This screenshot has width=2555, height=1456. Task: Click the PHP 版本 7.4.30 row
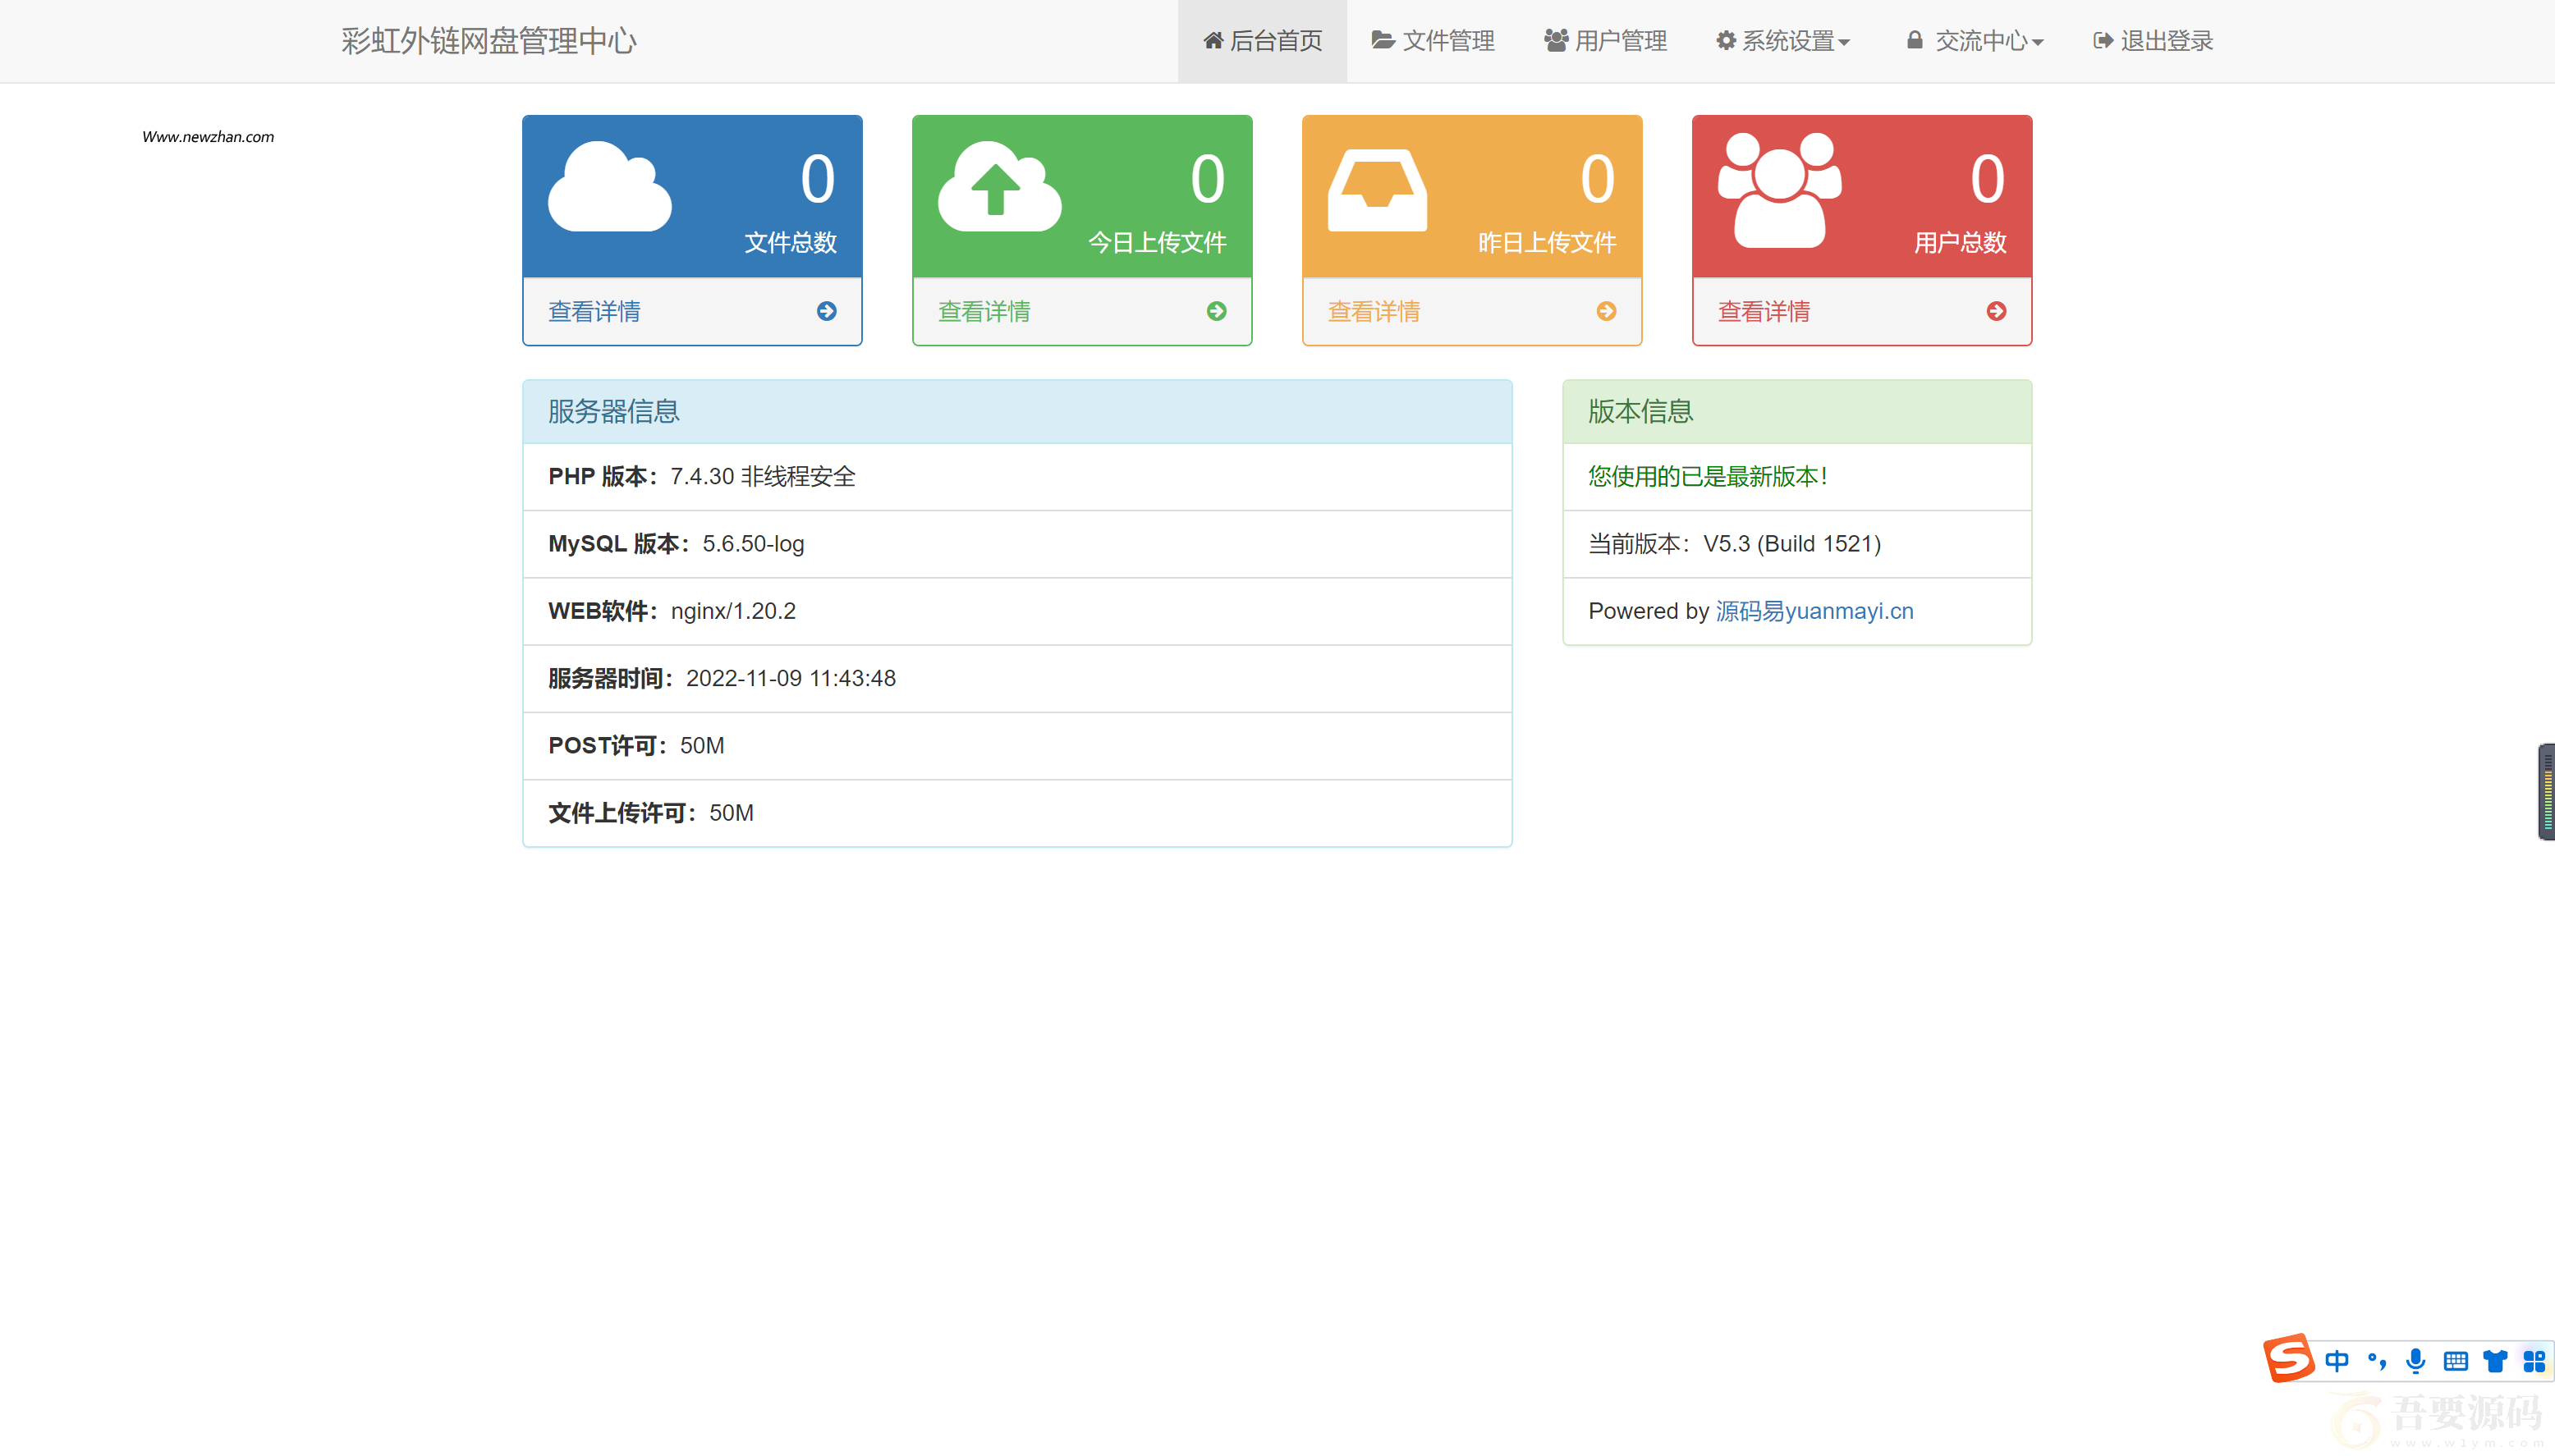pos(1017,477)
